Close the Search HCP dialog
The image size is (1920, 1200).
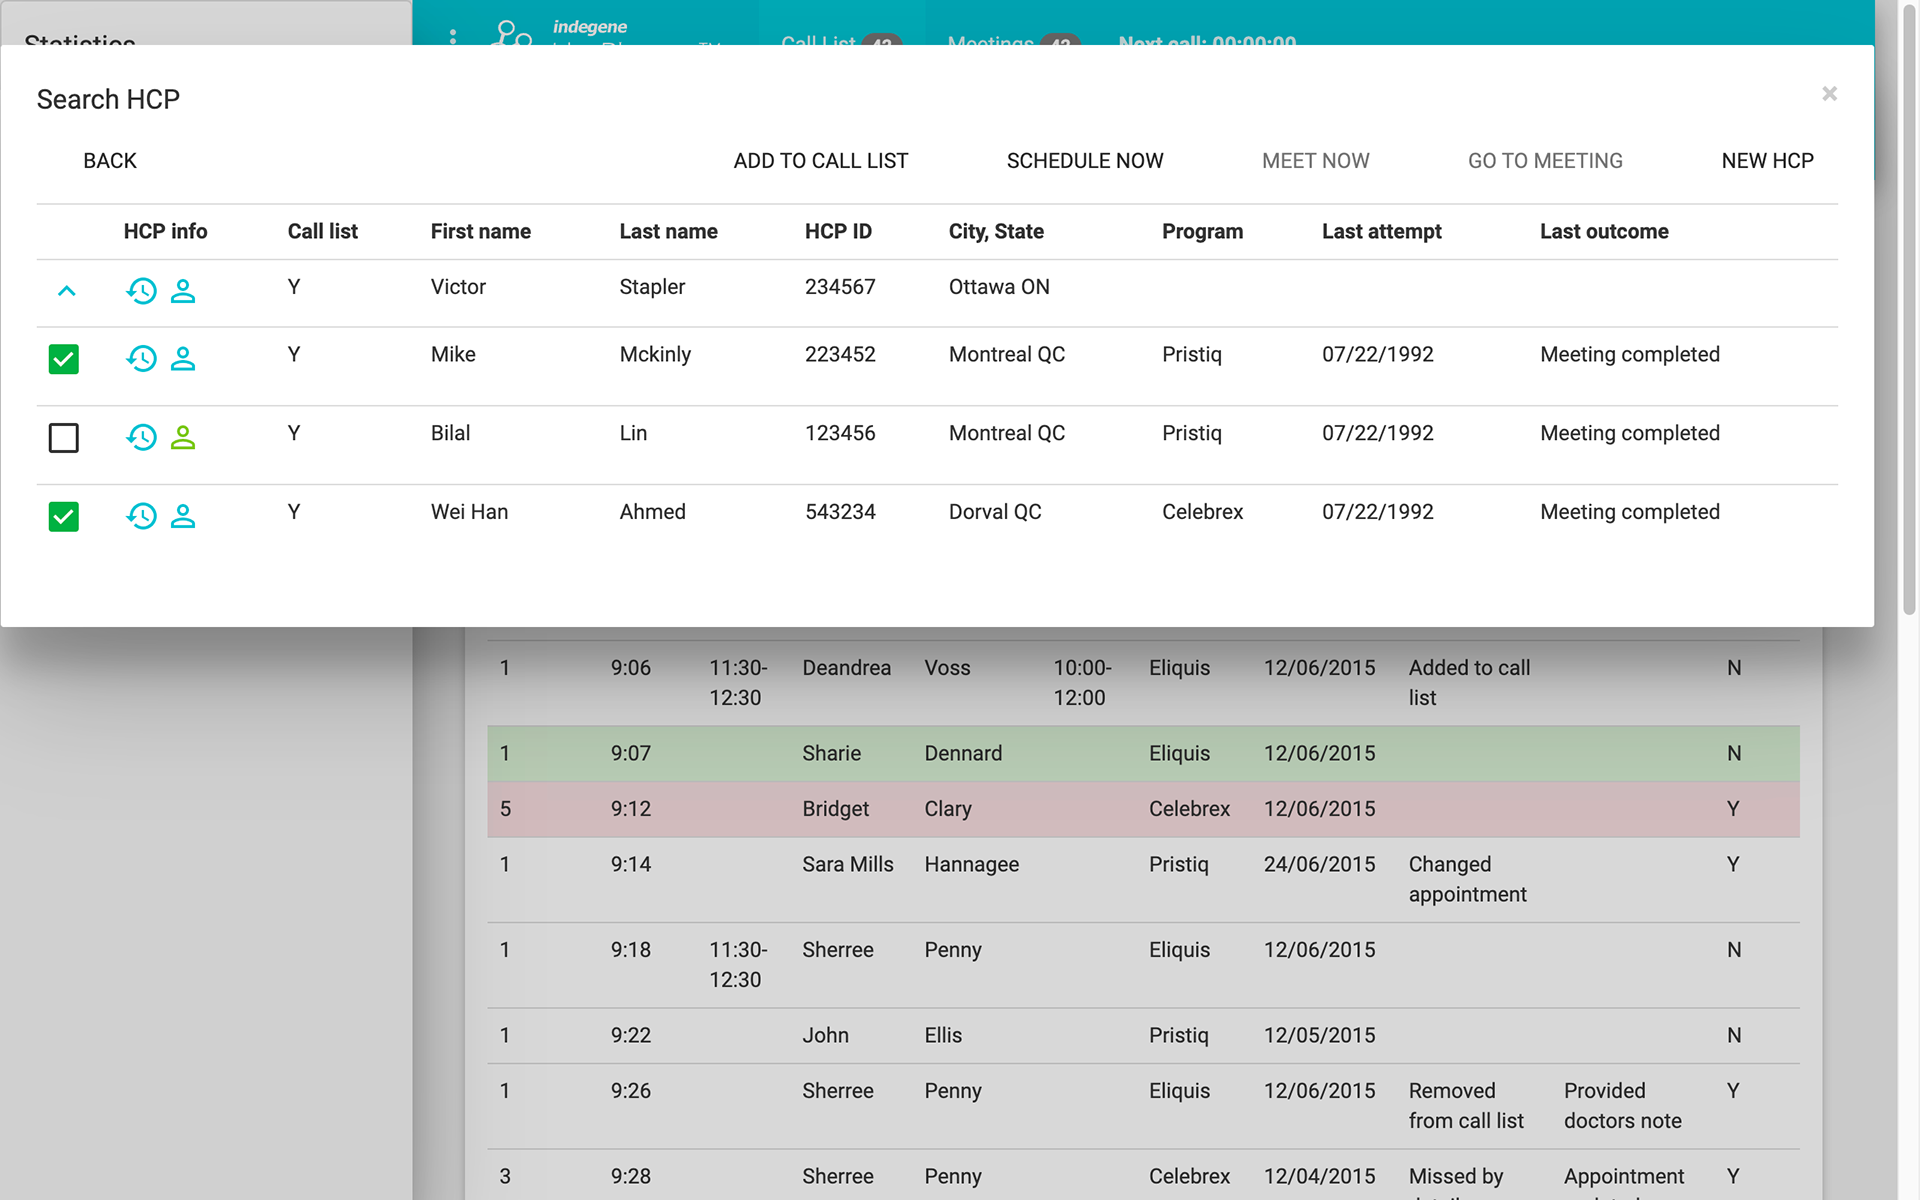tap(1829, 94)
